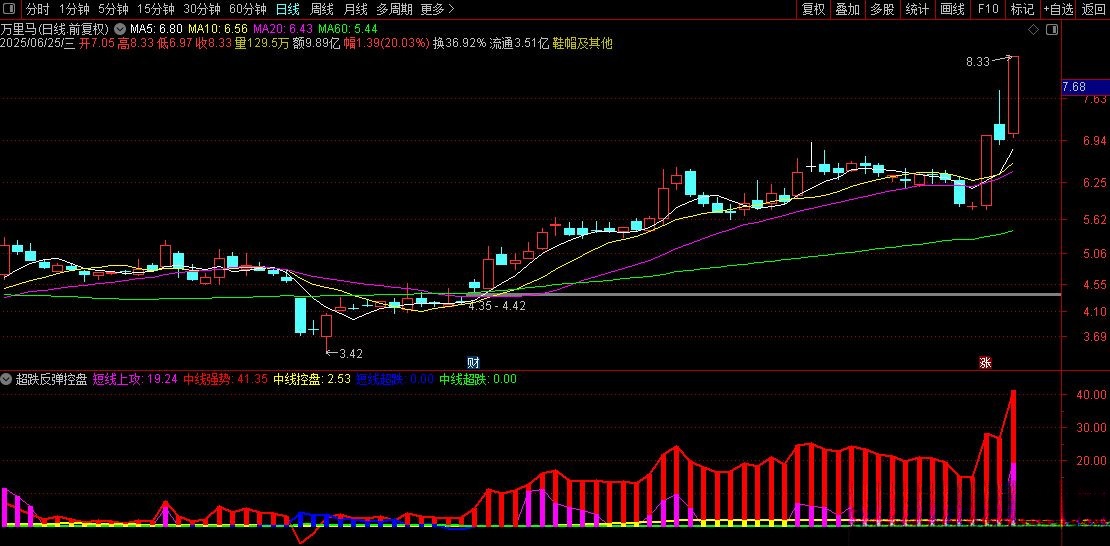The image size is (1110, 546).
Task: Toggle 复权 price adjustment
Action: click(x=814, y=9)
